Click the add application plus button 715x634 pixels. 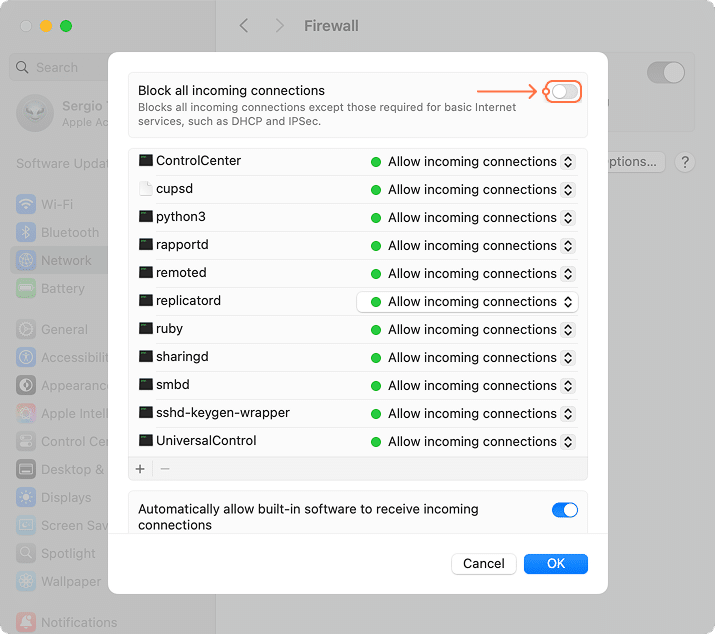[140, 468]
